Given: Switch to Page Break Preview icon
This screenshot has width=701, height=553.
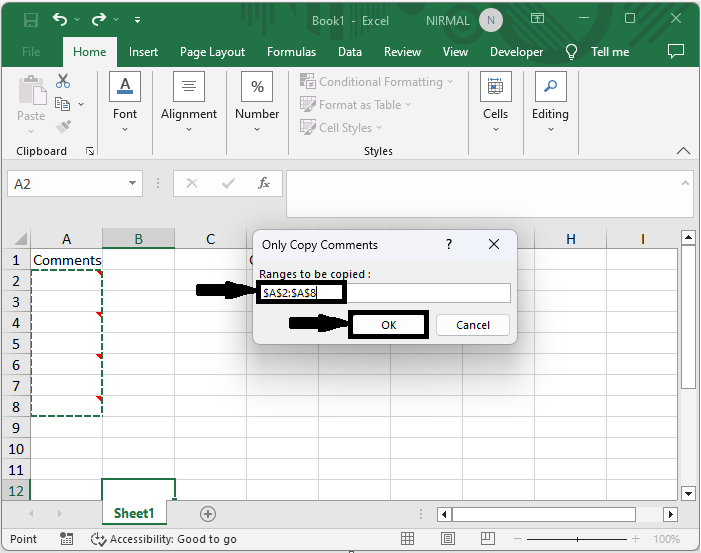Looking at the screenshot, I should point(487,538).
